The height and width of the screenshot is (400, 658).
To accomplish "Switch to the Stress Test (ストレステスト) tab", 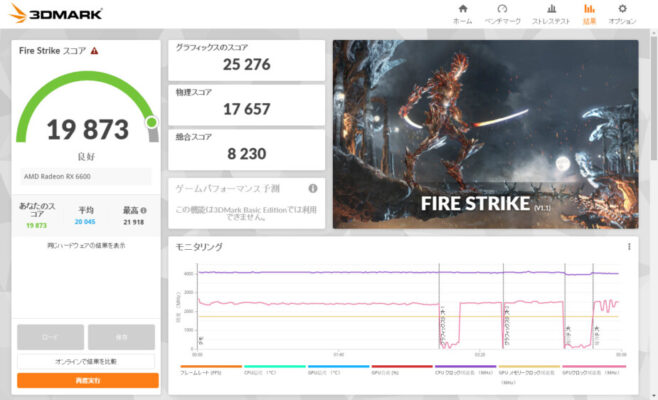I will pos(551,14).
